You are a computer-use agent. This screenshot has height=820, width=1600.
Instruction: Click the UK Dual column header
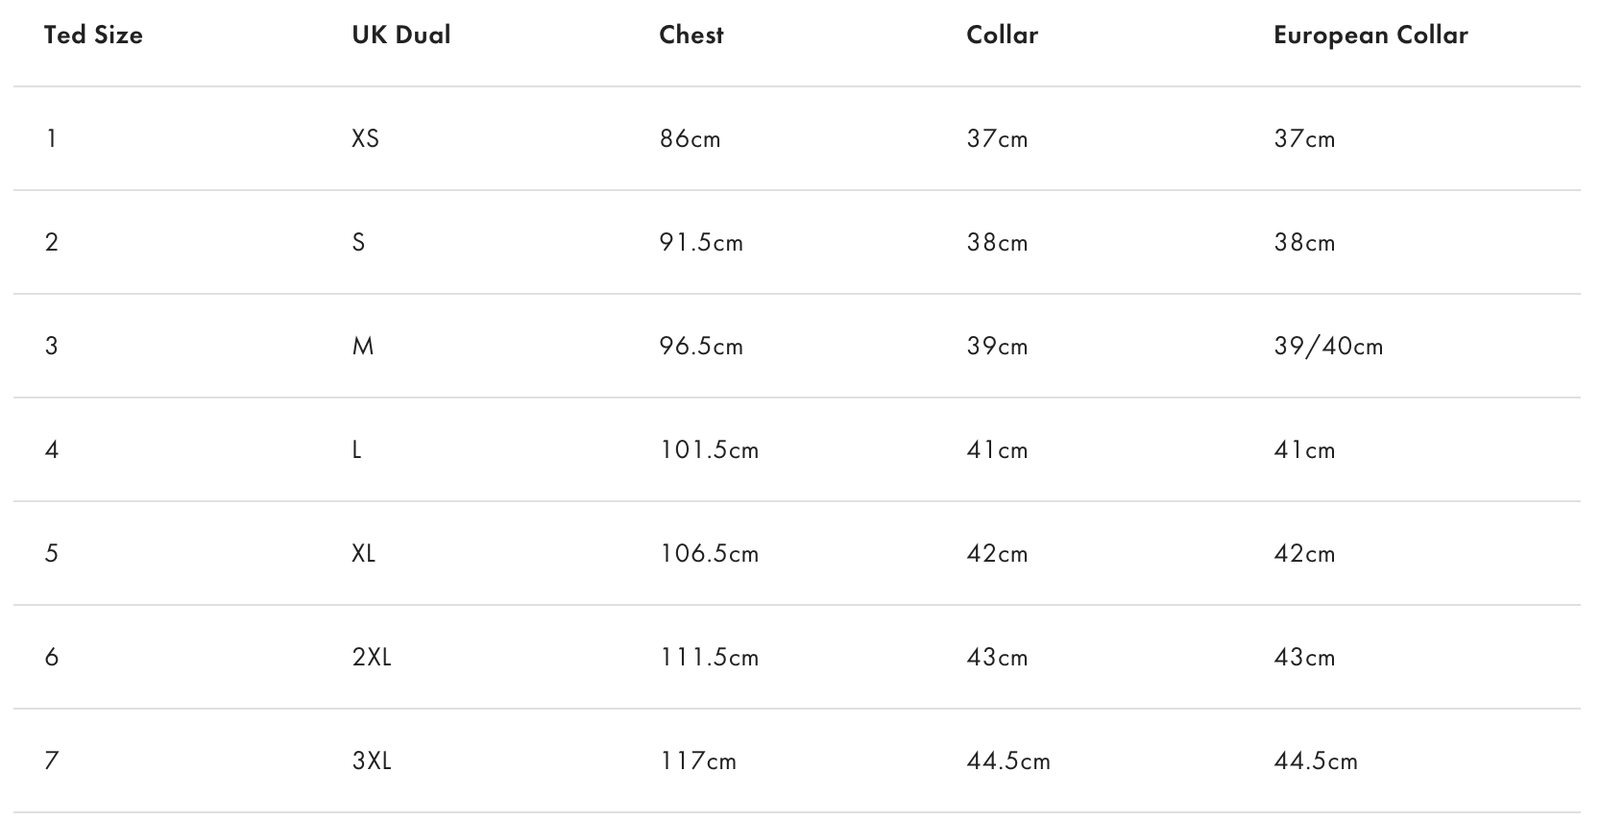click(x=401, y=35)
